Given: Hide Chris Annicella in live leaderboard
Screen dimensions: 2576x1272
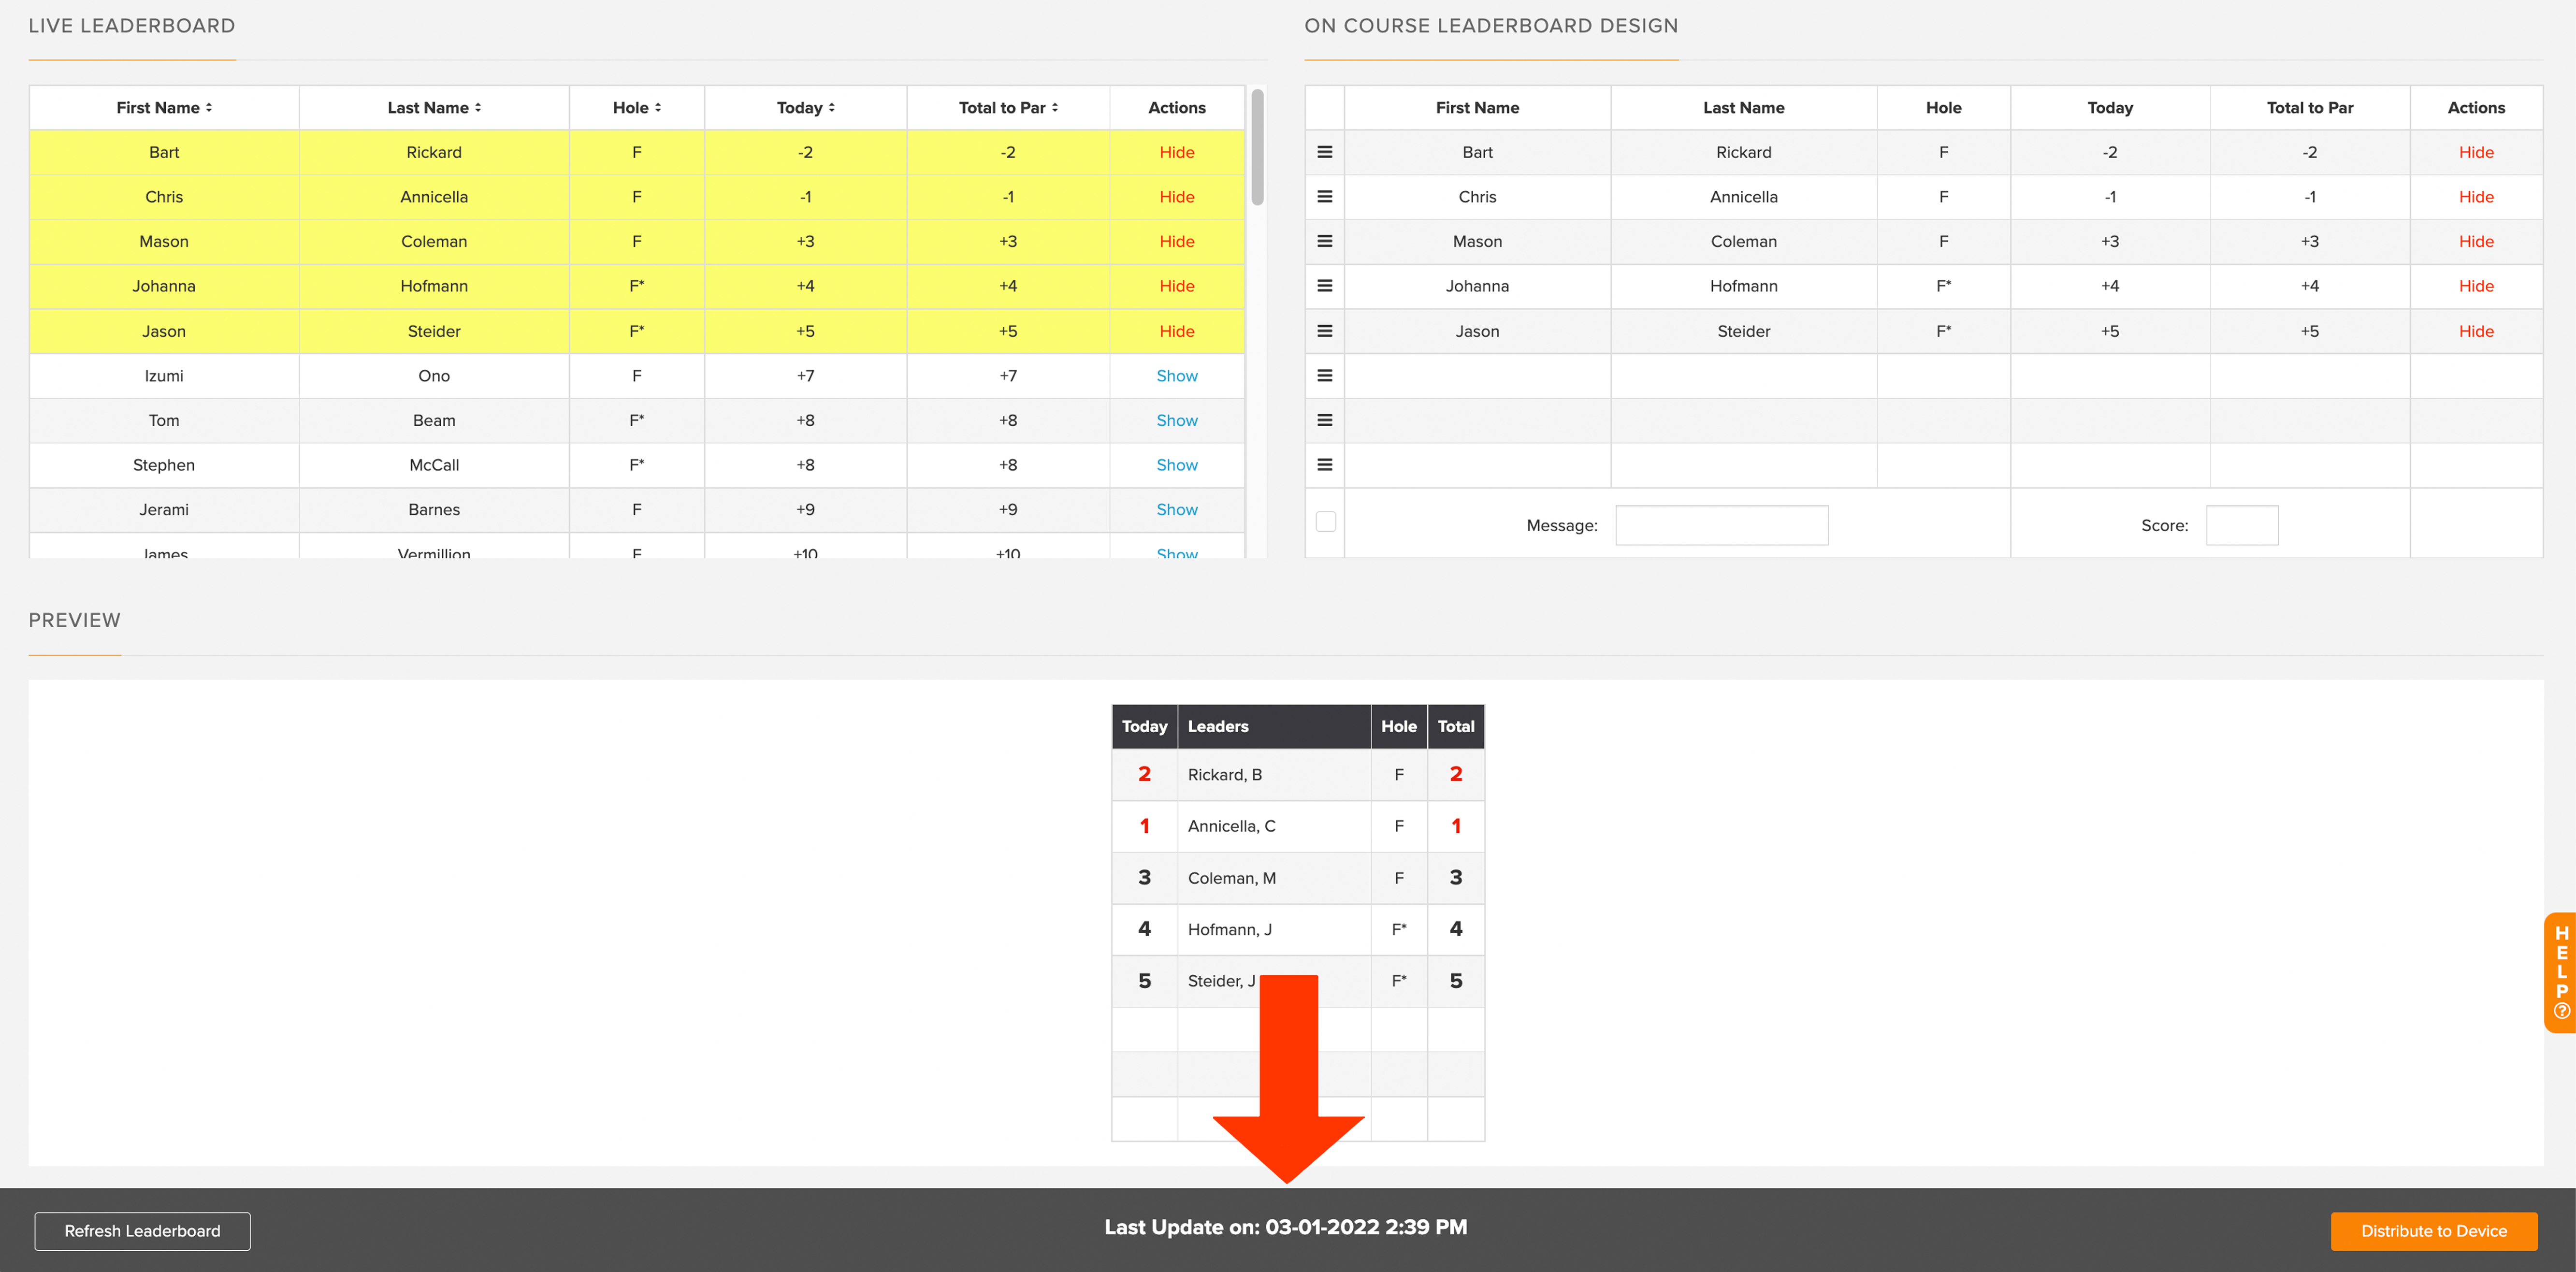Looking at the screenshot, I should click(1177, 197).
